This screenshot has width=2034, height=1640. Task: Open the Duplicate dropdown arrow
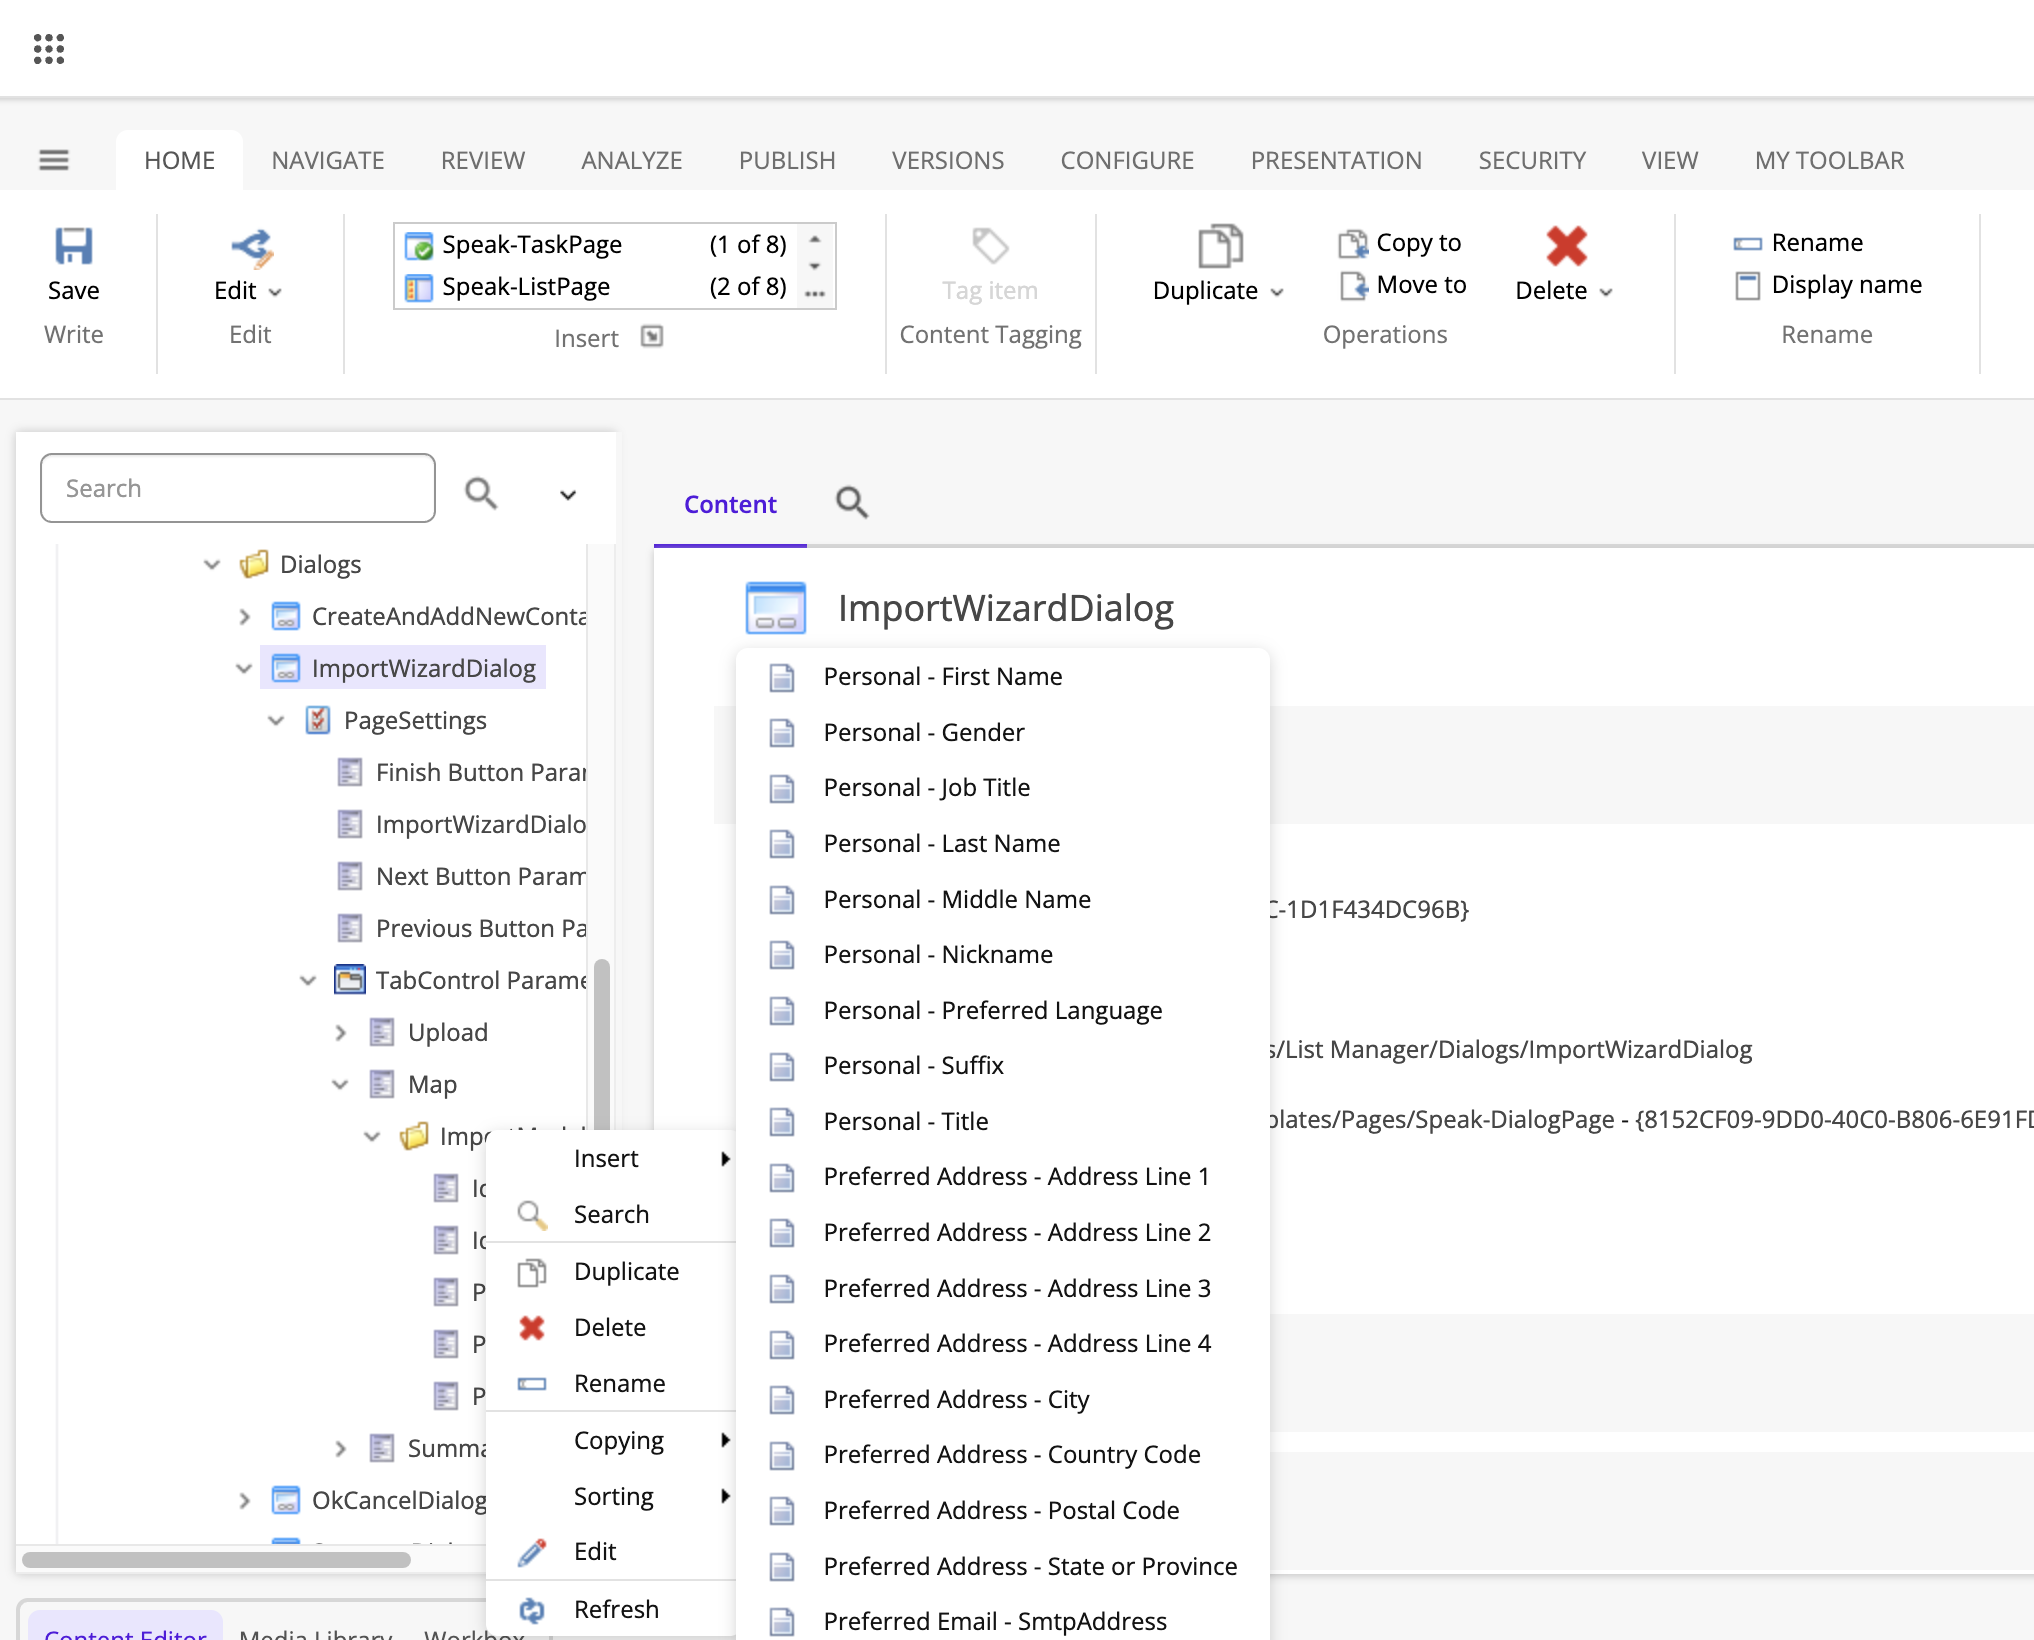(x=1277, y=292)
